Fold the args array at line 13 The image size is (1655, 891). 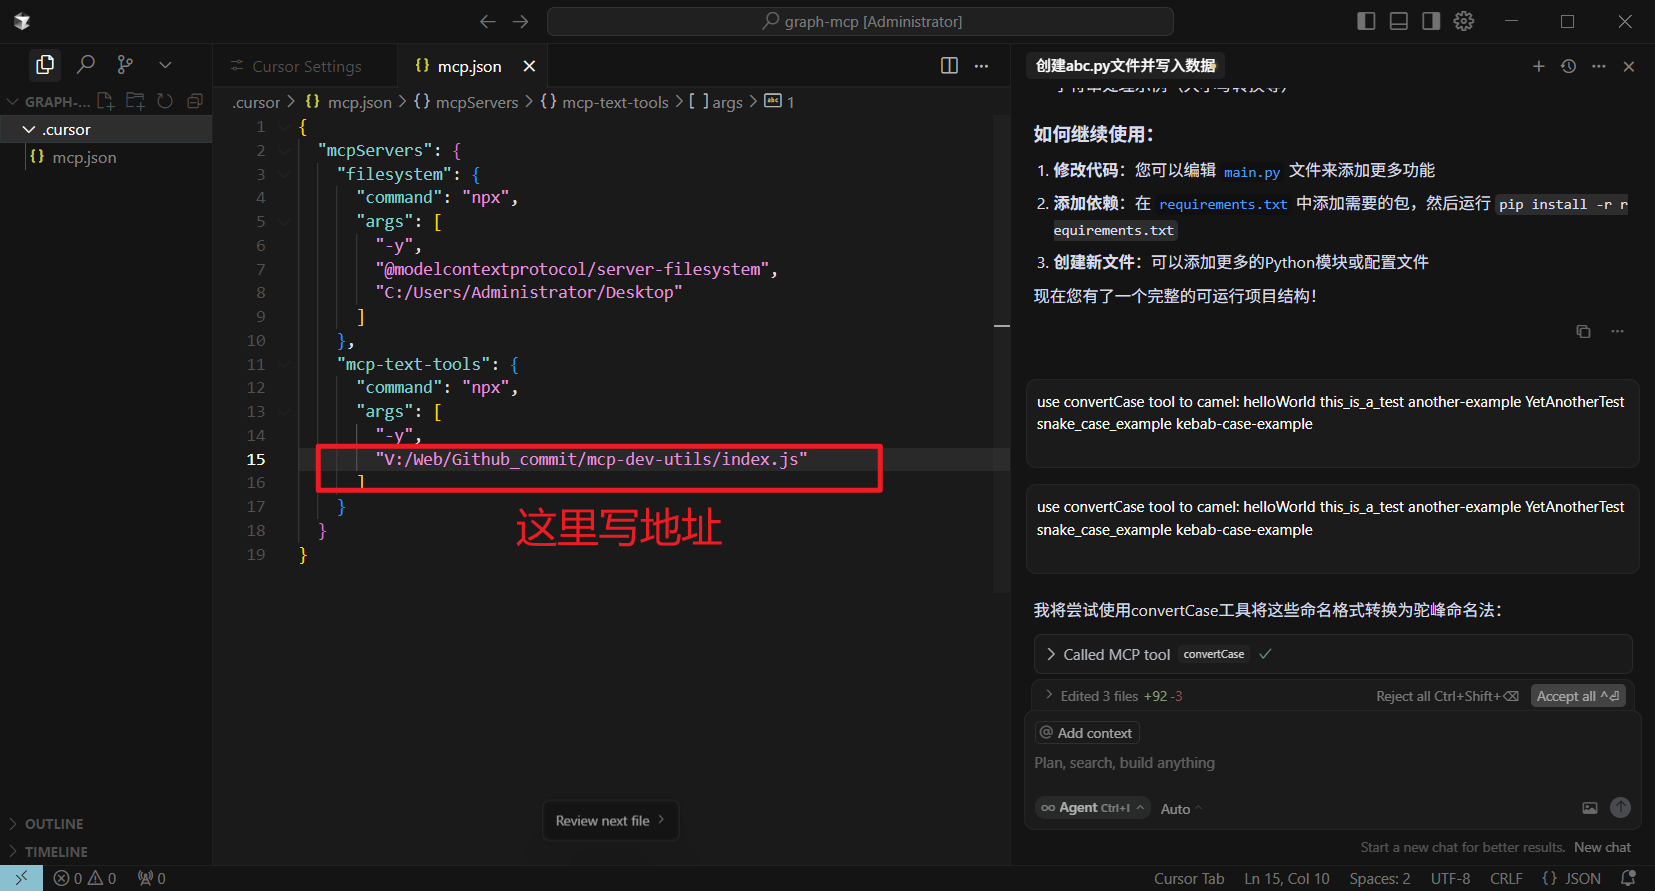(x=284, y=412)
